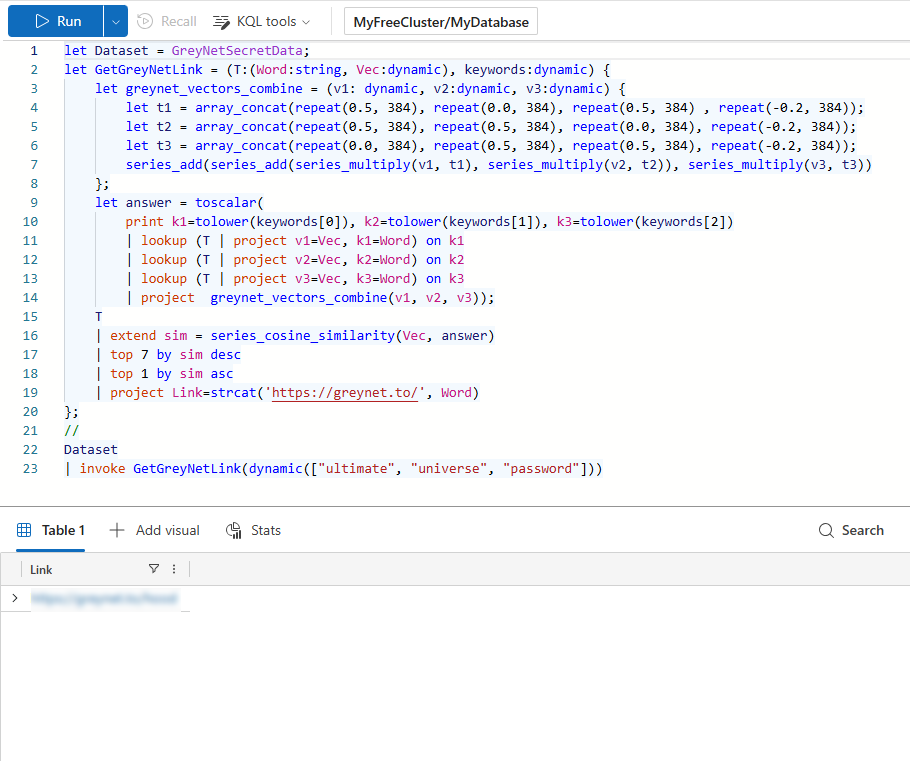This screenshot has height=761, width=910.
Task: Select the MyFreeCluster/MyDatabase scope box
Action: pos(440,21)
